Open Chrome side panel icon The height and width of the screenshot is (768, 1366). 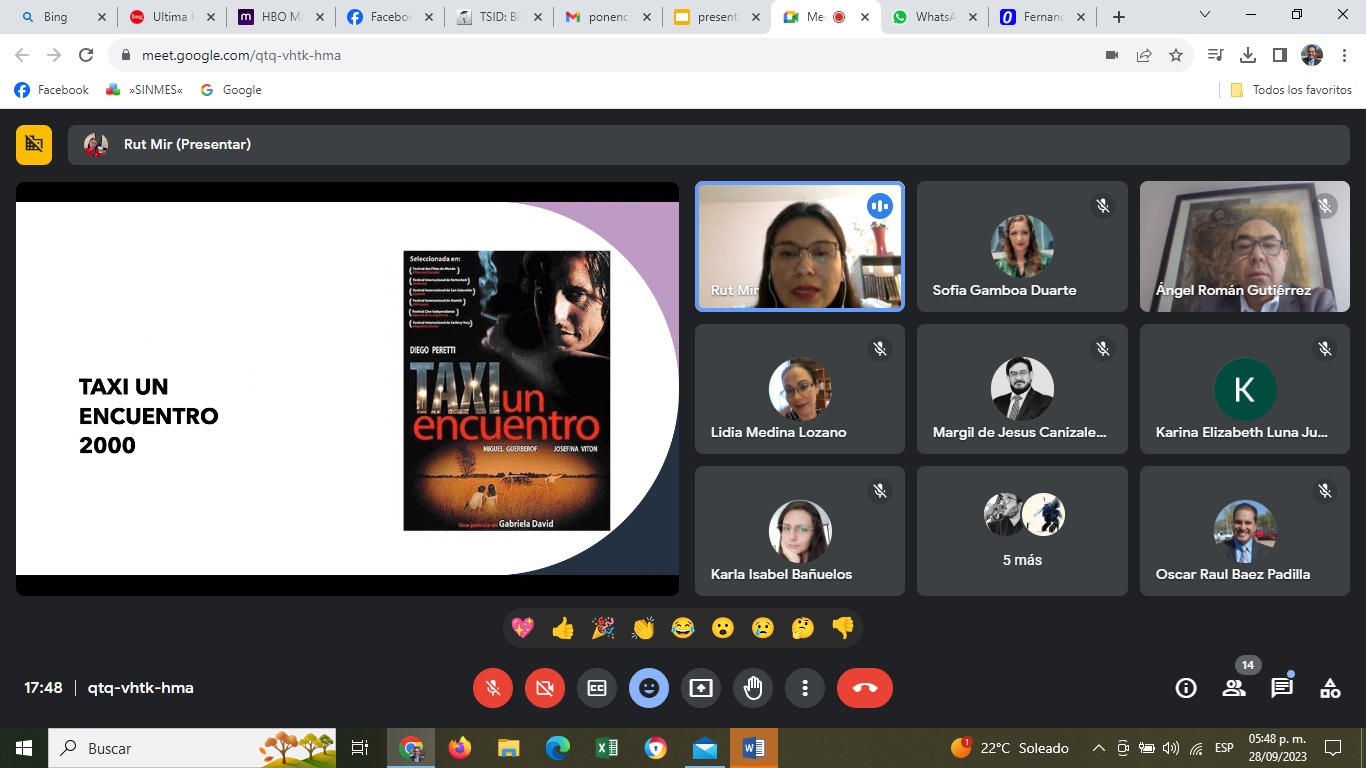(1280, 55)
